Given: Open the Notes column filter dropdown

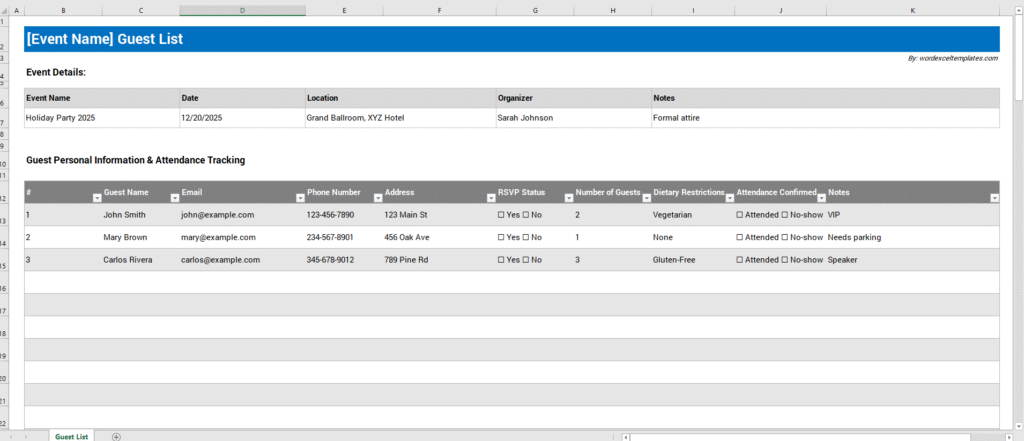Looking at the screenshot, I should coord(993,198).
